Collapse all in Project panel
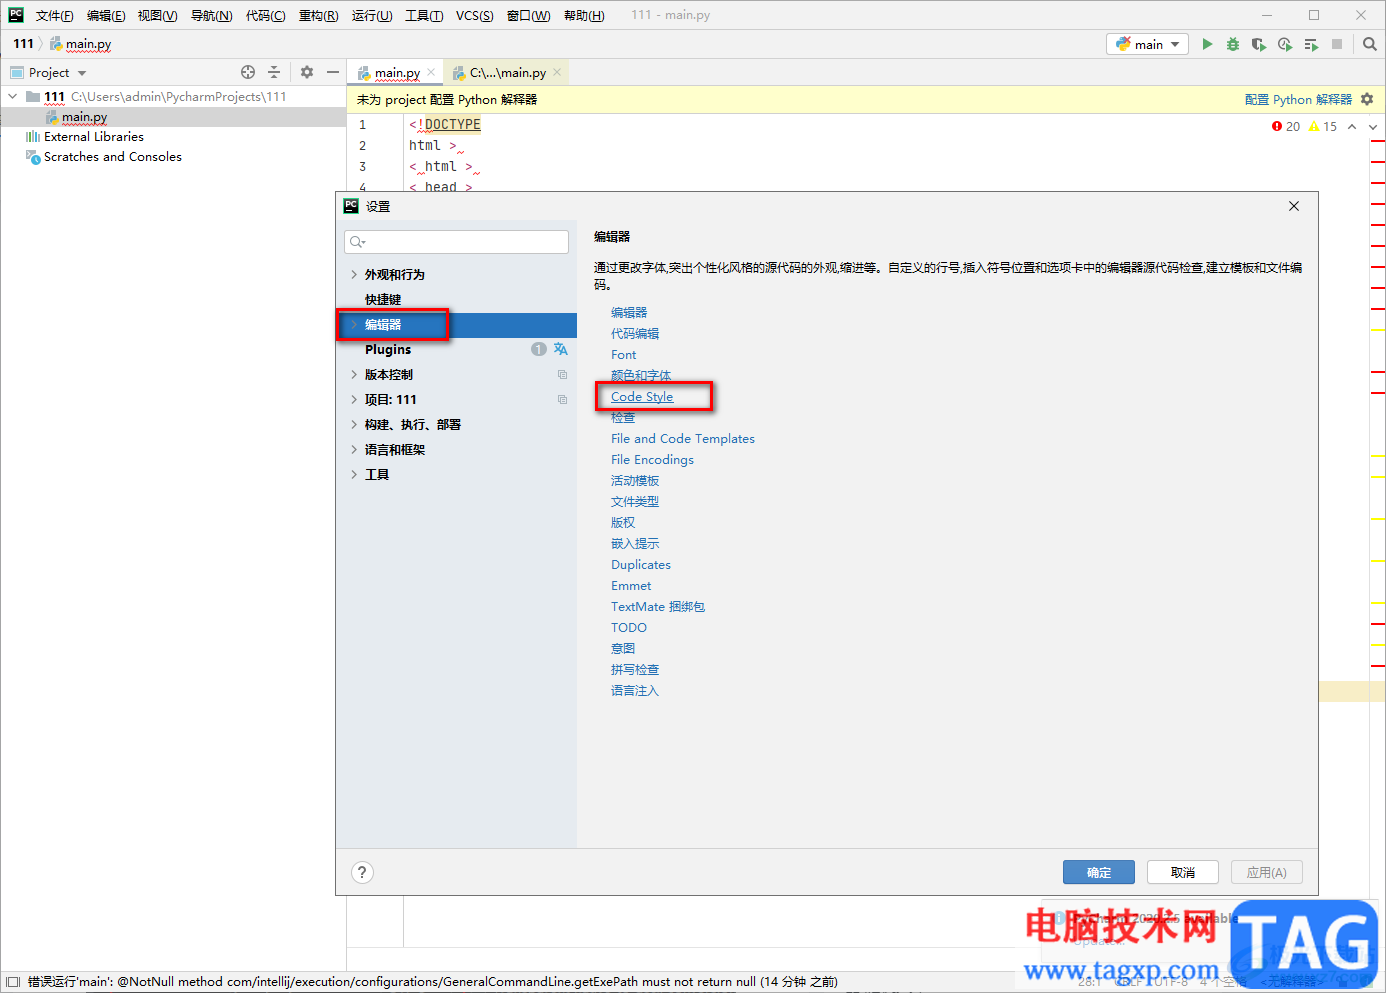Screen dimensions: 1386x993 pos(274,72)
